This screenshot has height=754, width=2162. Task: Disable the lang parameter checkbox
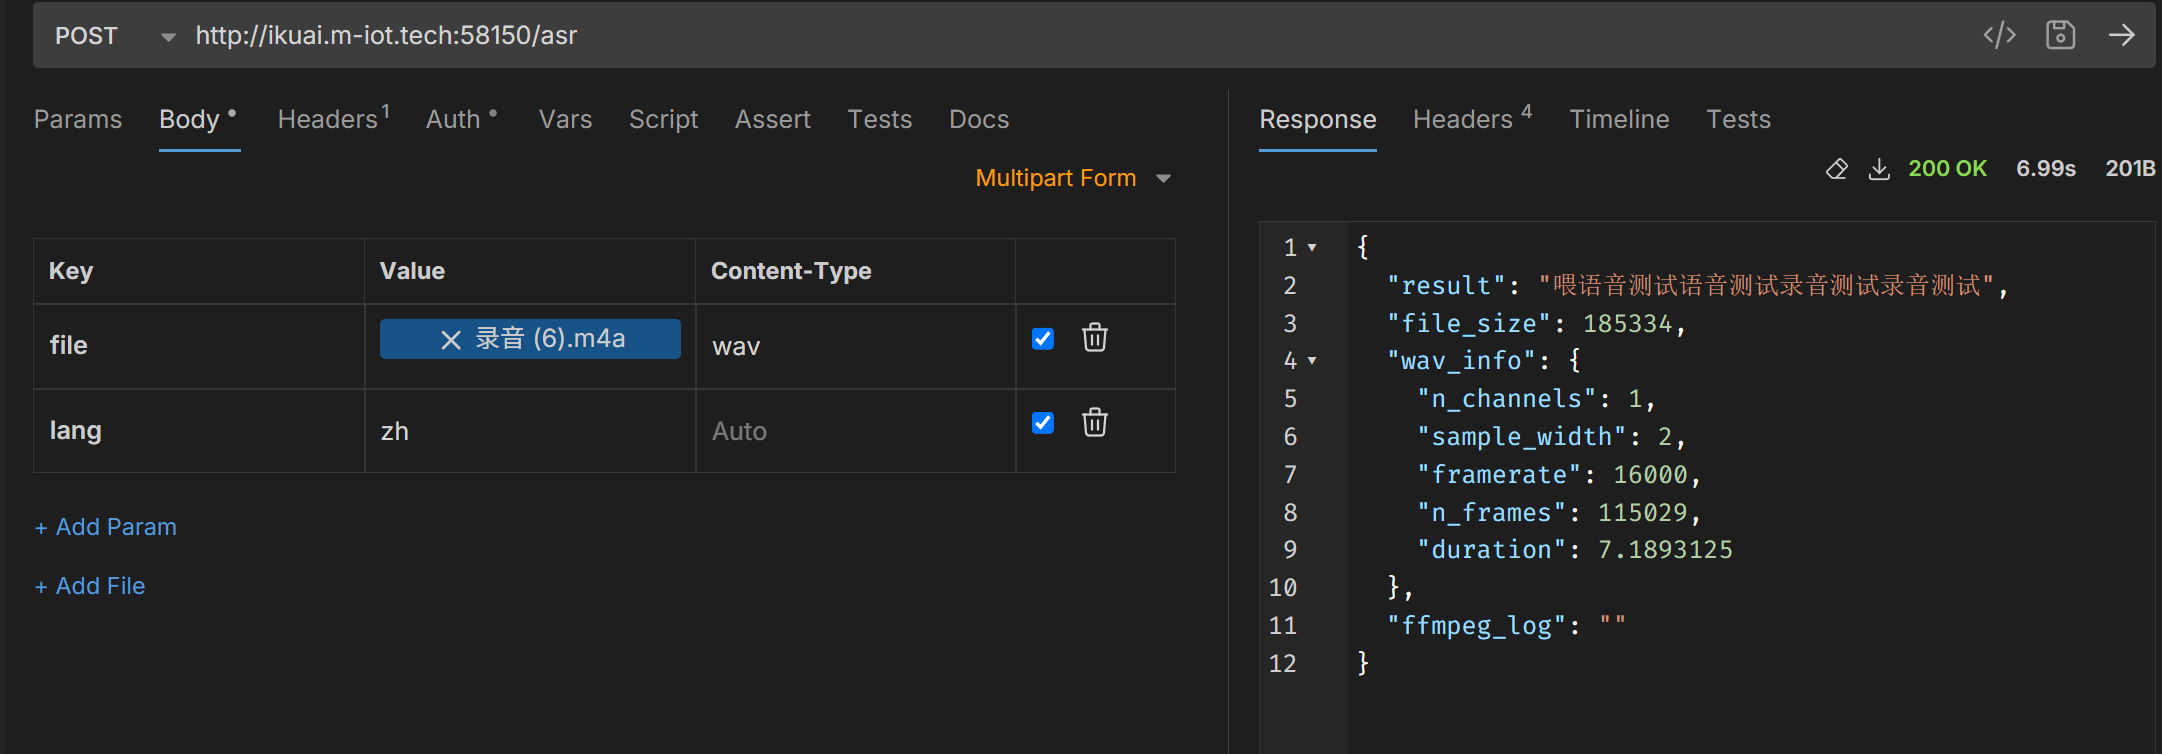[x=1042, y=423]
